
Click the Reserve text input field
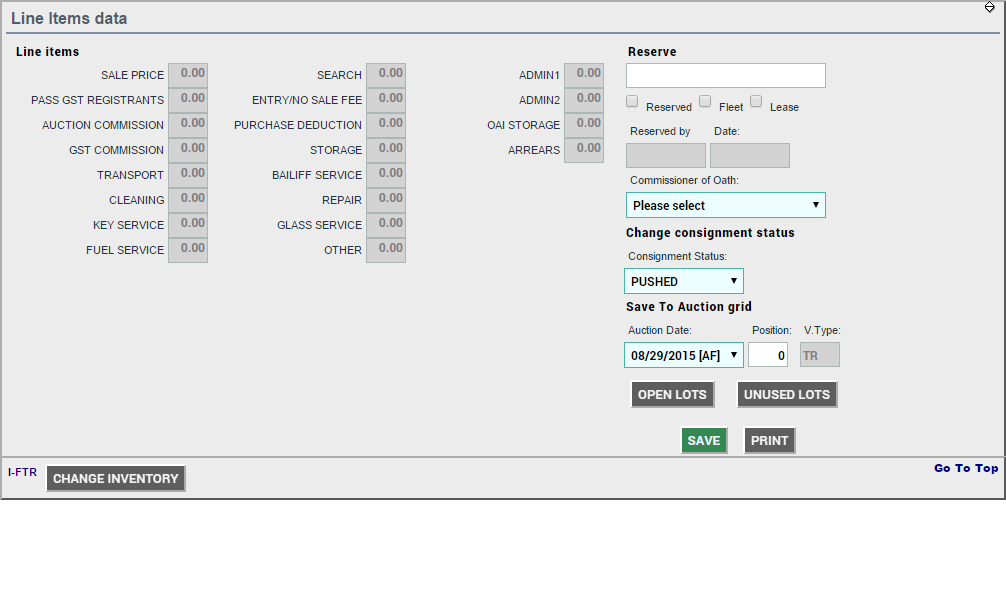(x=726, y=76)
